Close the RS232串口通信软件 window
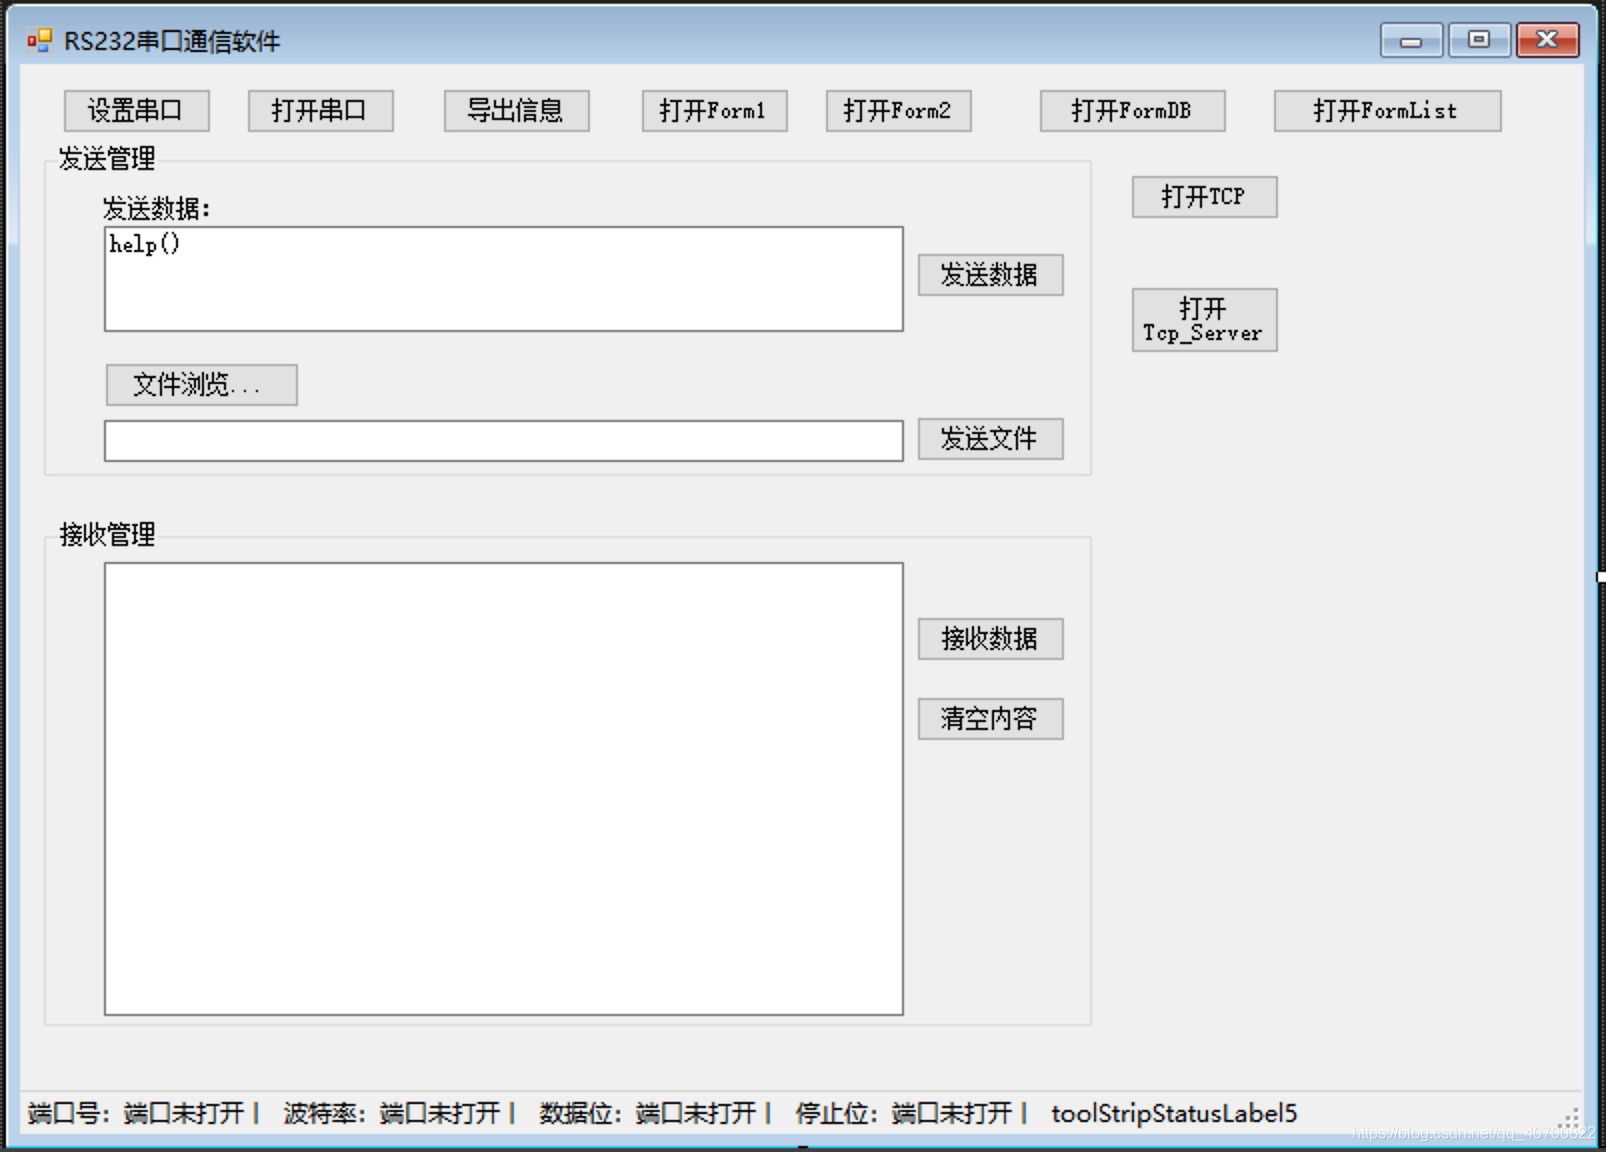1606x1152 pixels. (1547, 40)
